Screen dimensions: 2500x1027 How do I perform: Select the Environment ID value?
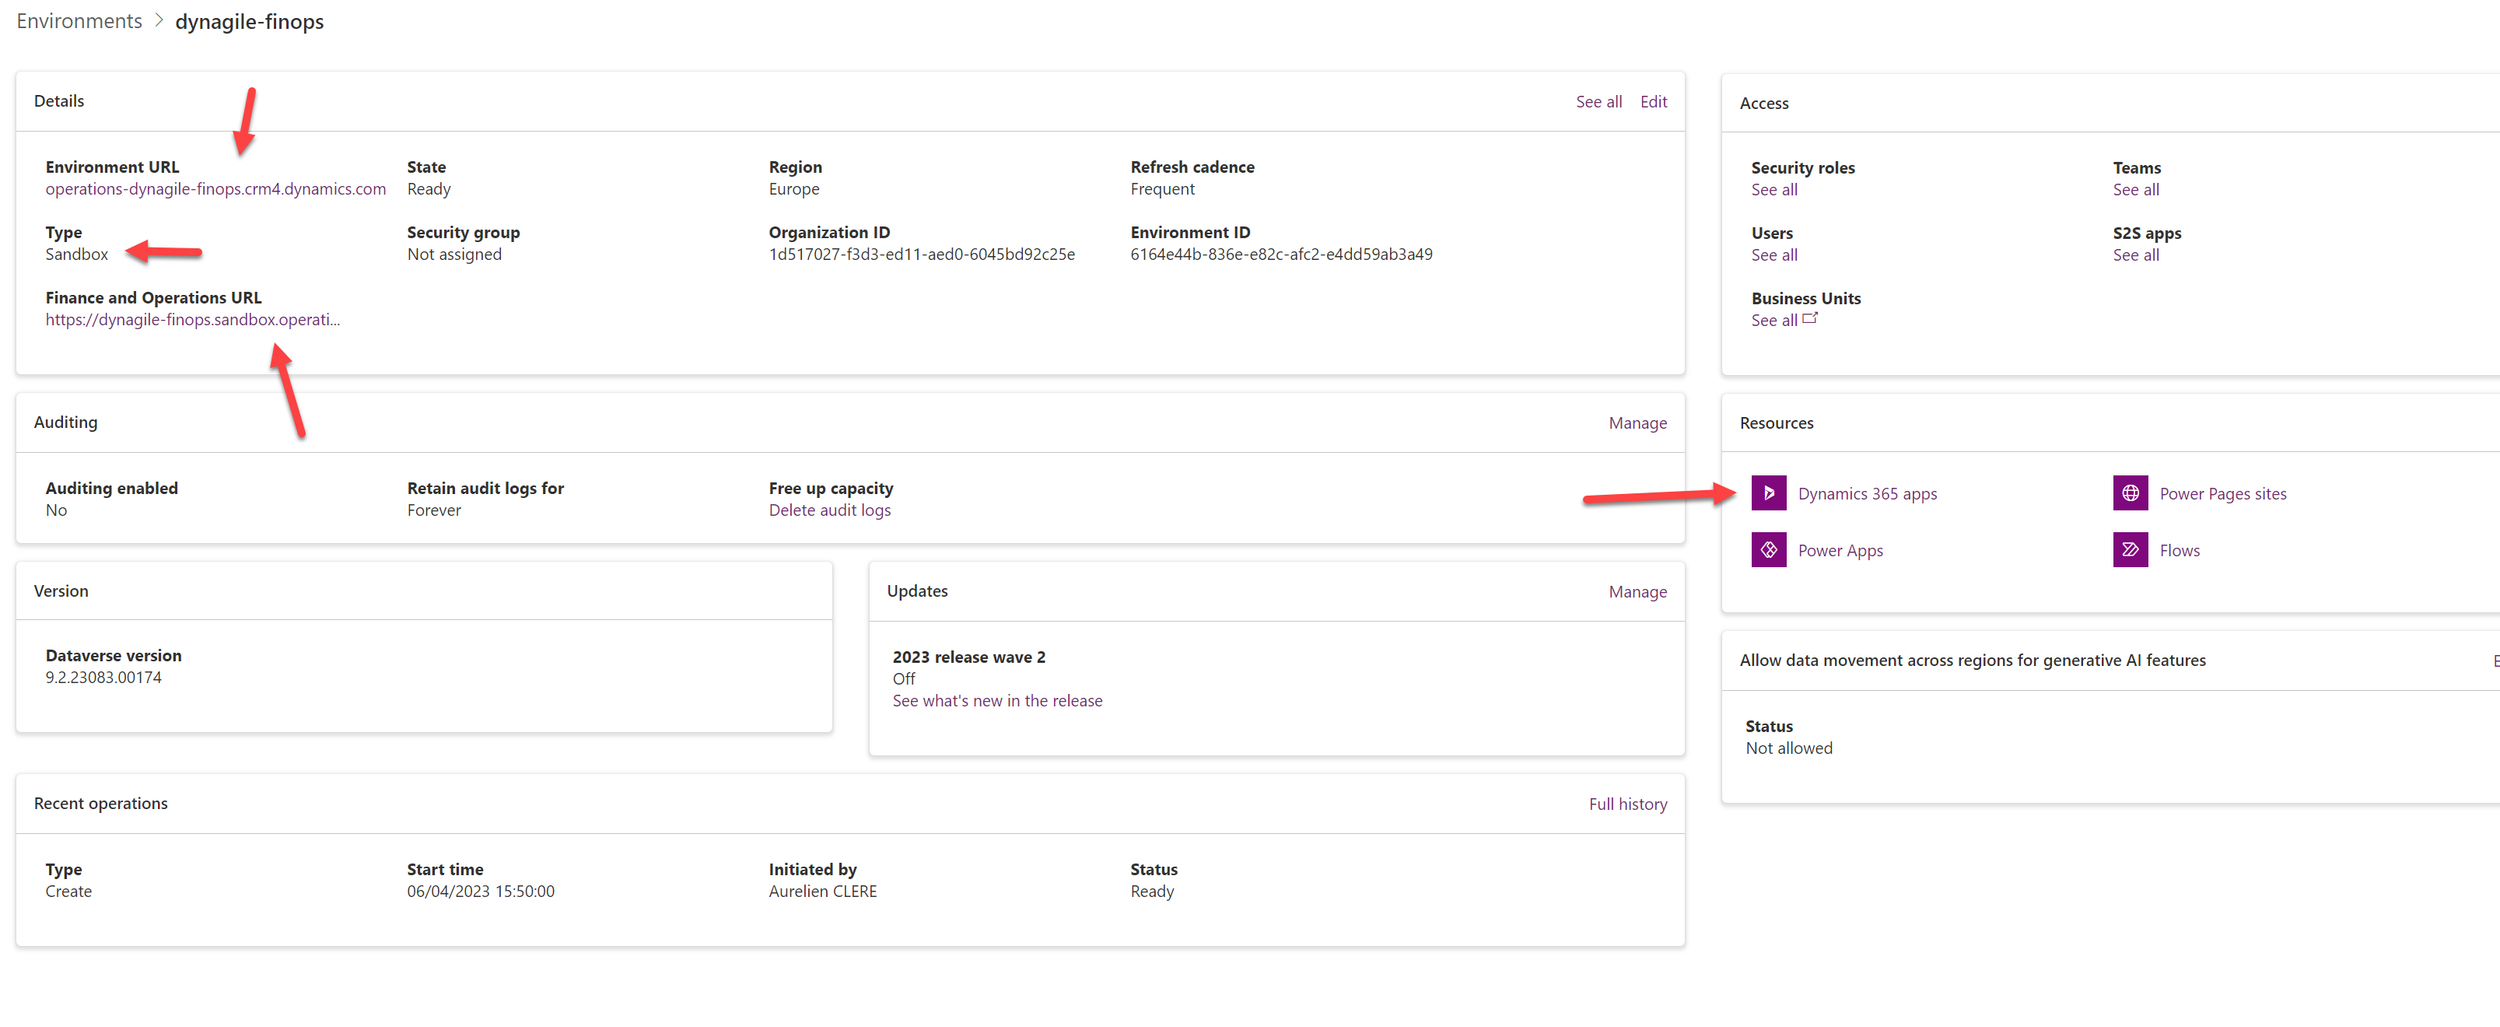click(1281, 254)
